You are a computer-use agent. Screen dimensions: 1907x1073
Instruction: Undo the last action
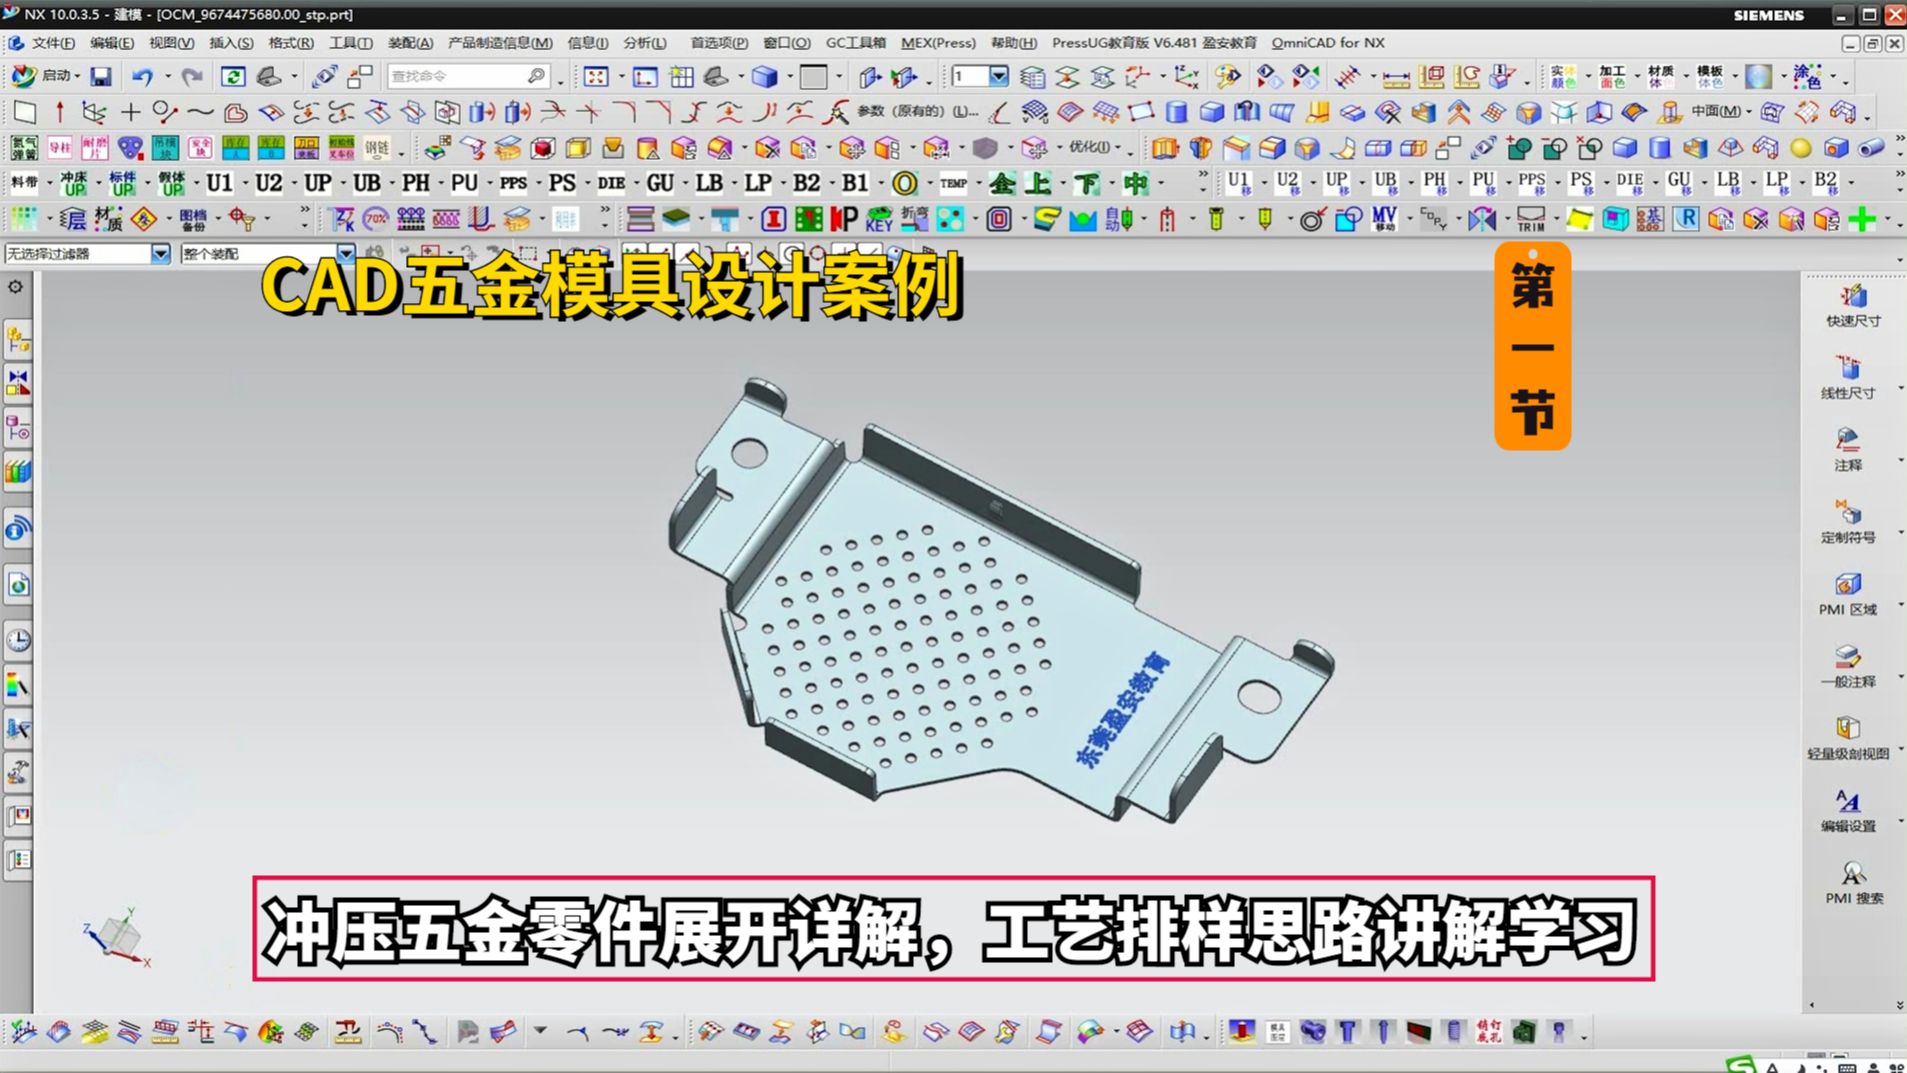click(x=141, y=76)
